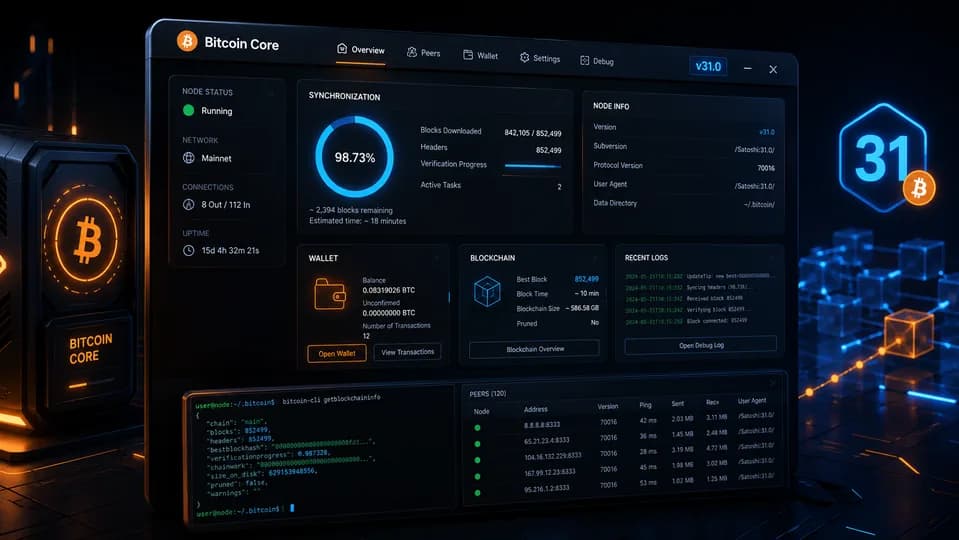
Task: Click the 'bitcoin-cli getblockchaininfo' command text
Action: pyautogui.click(x=331, y=399)
